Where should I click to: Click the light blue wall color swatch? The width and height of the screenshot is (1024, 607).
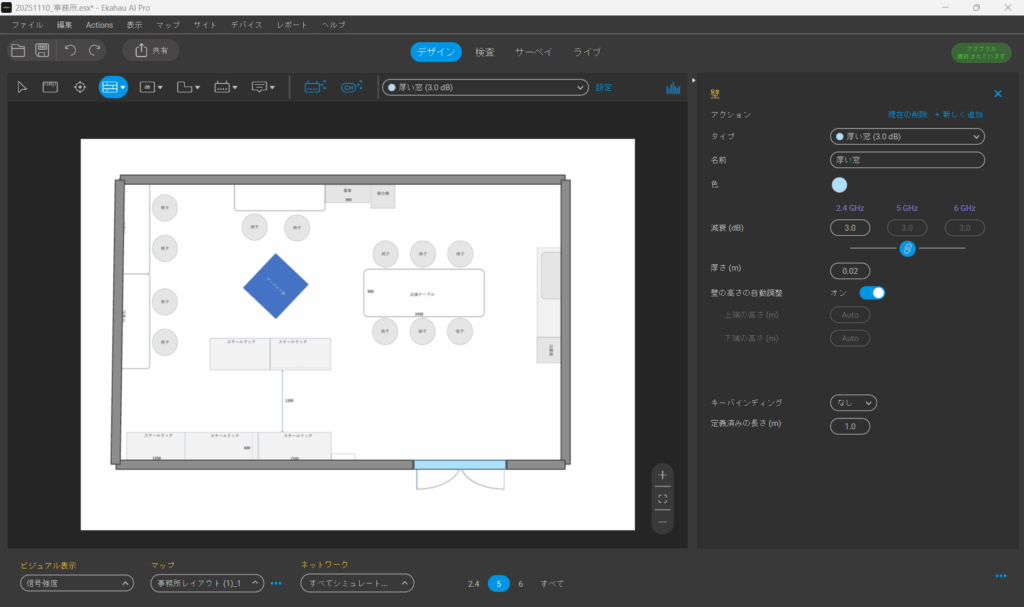coord(839,185)
